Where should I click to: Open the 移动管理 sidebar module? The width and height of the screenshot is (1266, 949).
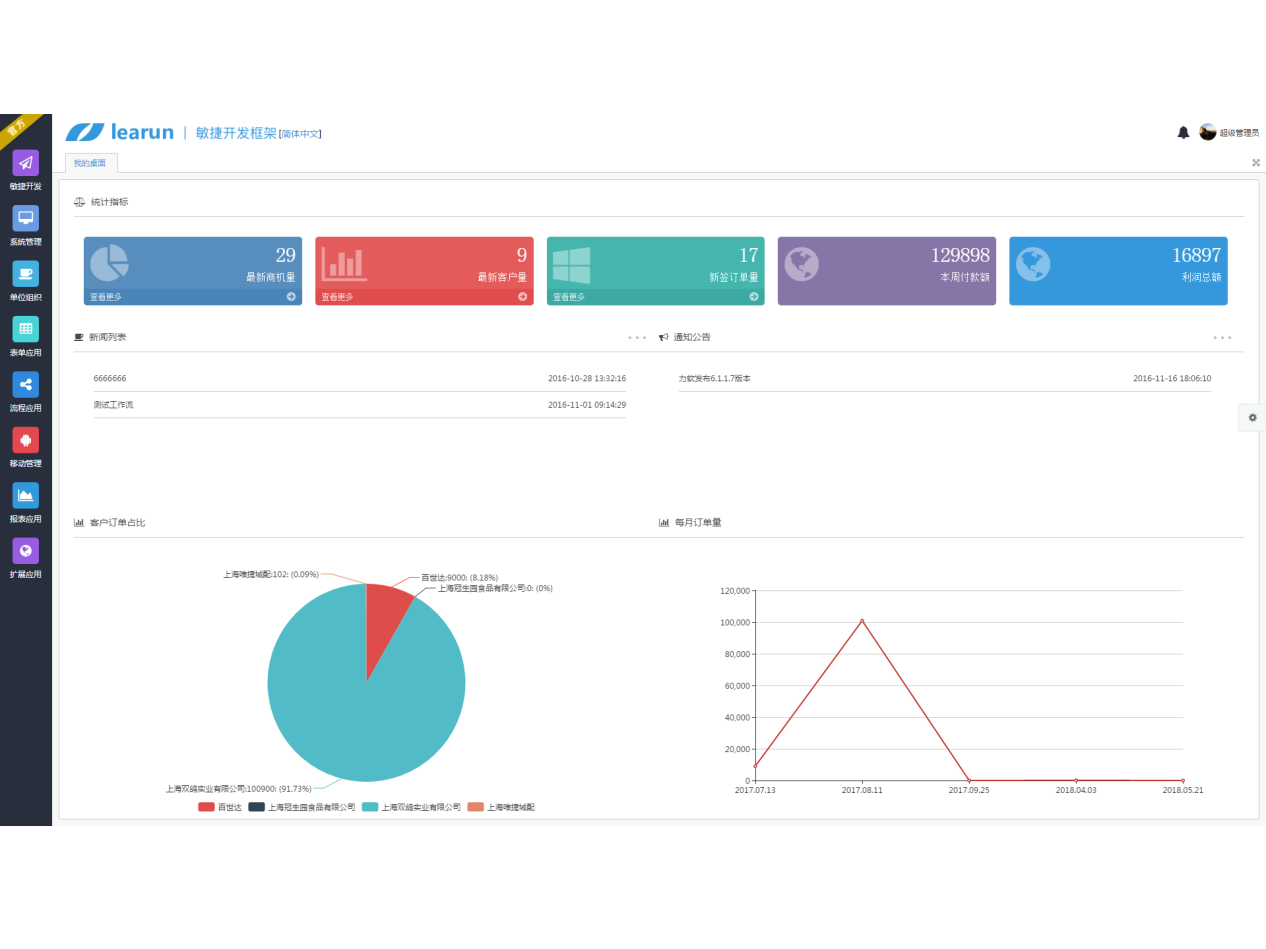(26, 446)
